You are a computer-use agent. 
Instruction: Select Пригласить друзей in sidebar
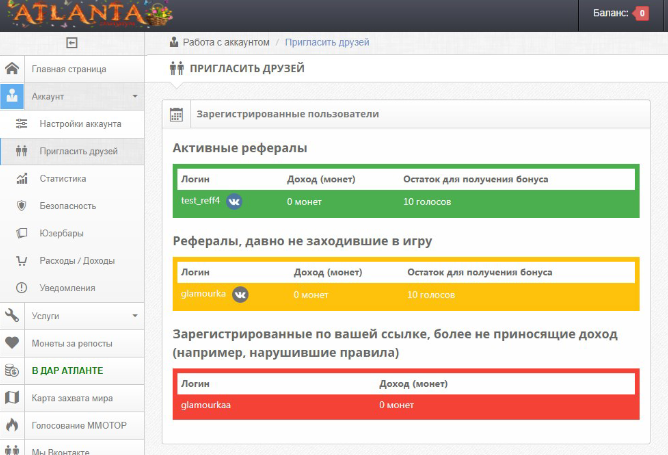coord(78,151)
